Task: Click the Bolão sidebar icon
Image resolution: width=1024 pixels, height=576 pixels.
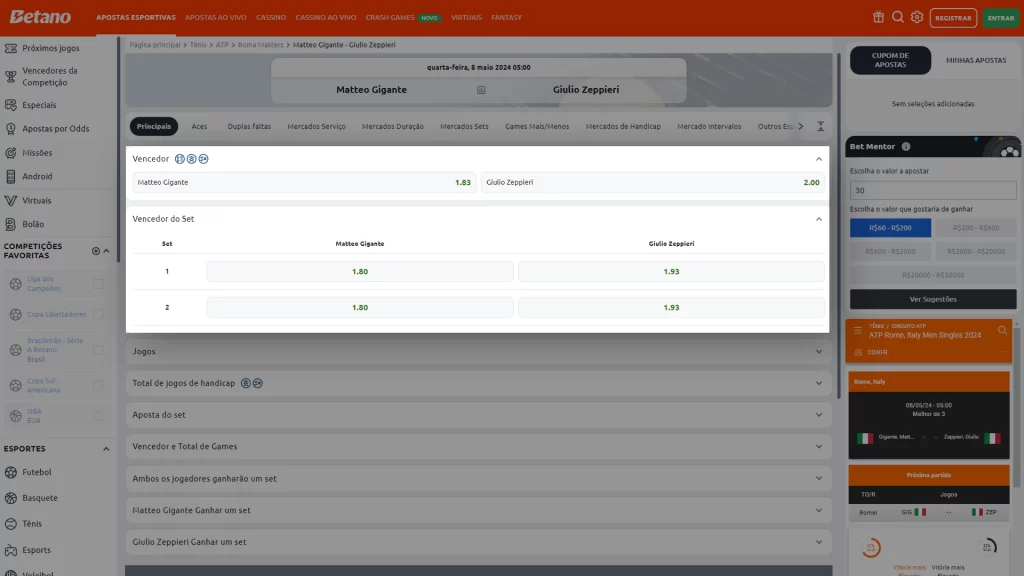Action: pyautogui.click(x=10, y=224)
